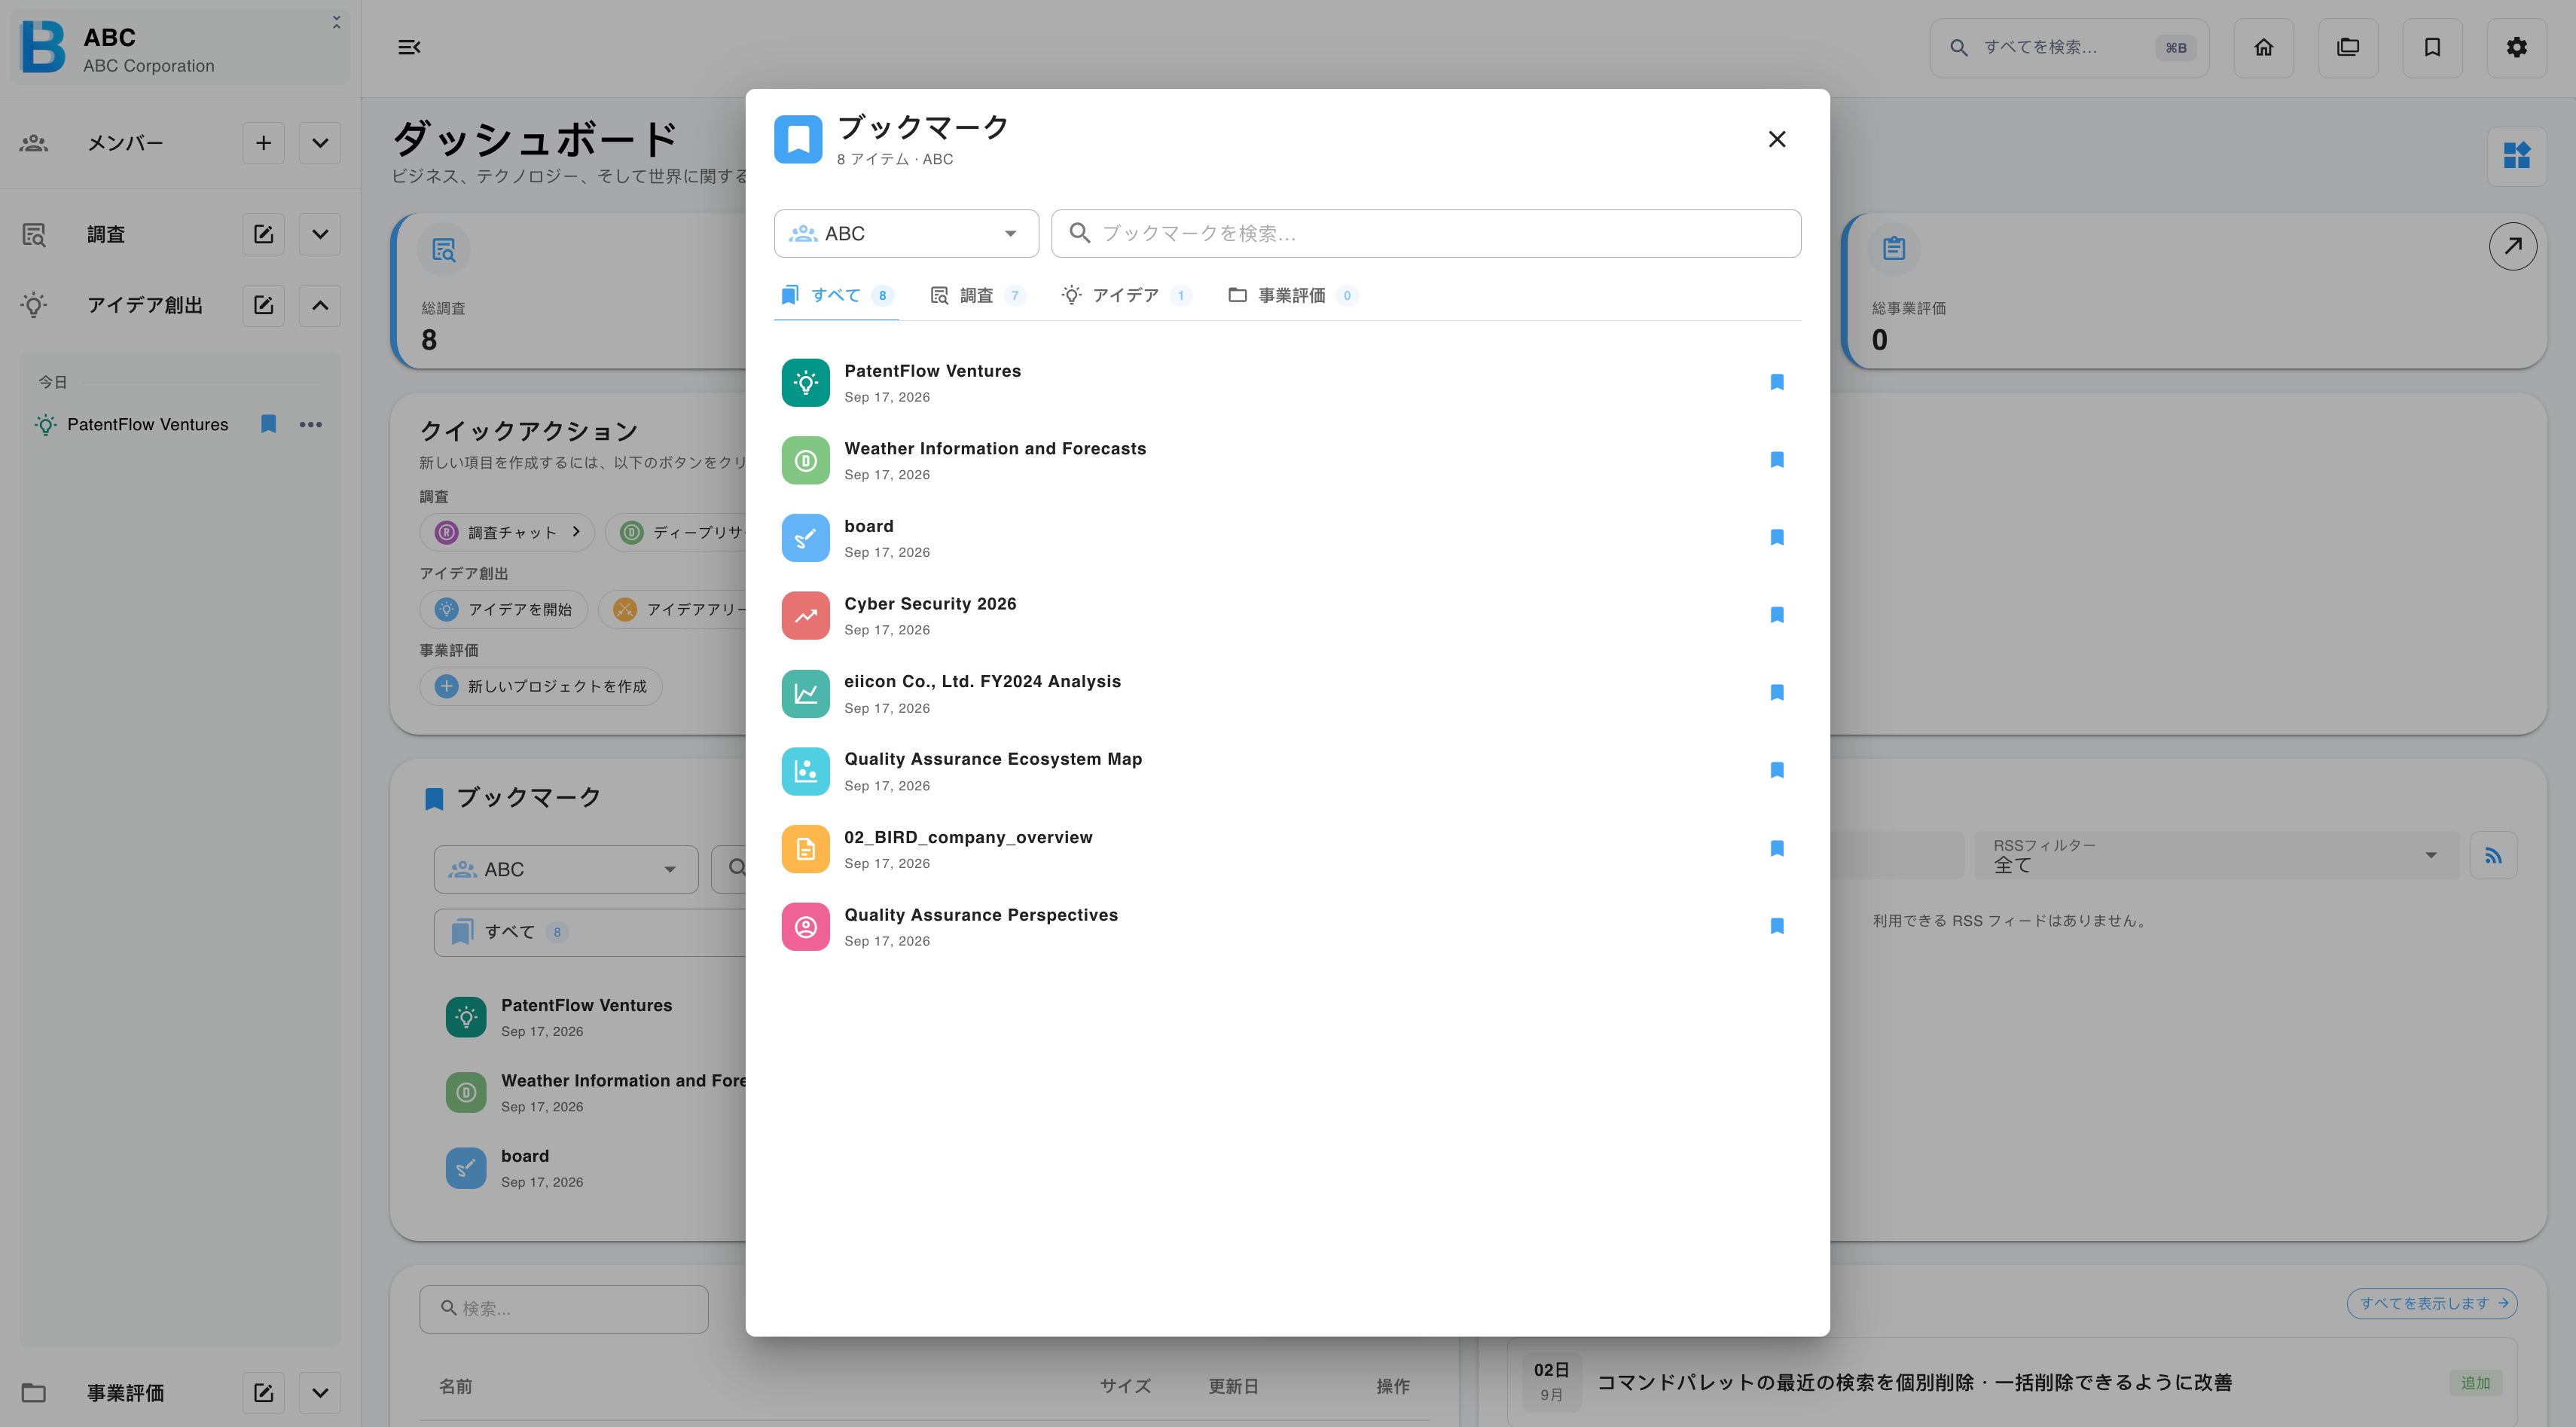Image resolution: width=2576 pixels, height=1427 pixels.
Task: Click 調査チャット quick action
Action: coord(507,532)
